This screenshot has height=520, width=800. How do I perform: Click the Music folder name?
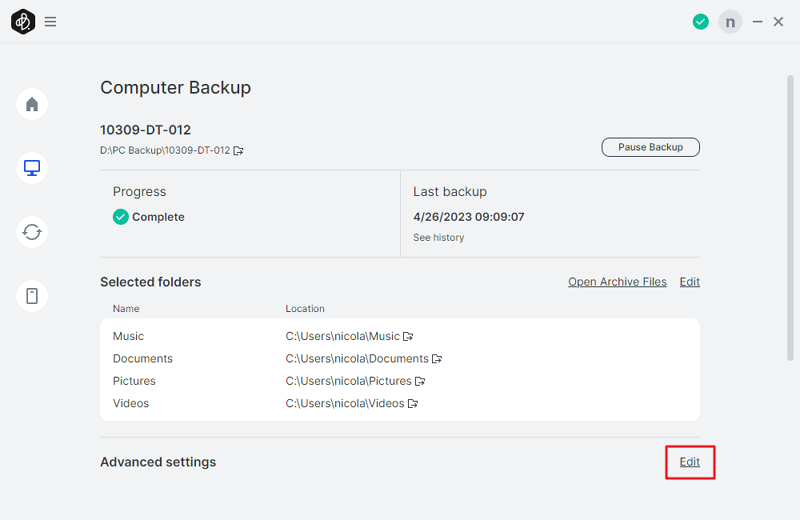tap(128, 336)
